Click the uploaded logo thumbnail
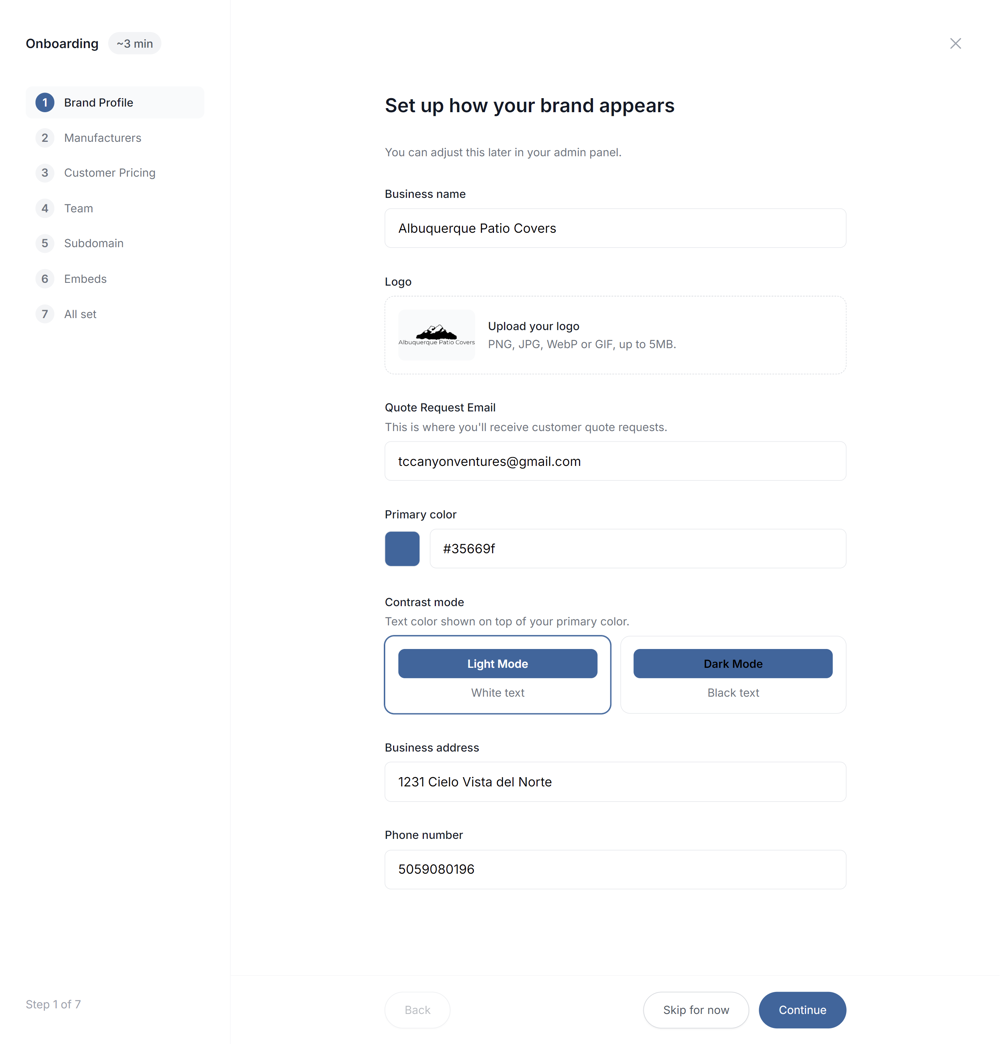Viewport: 1000px width, 1044px height. tap(437, 335)
